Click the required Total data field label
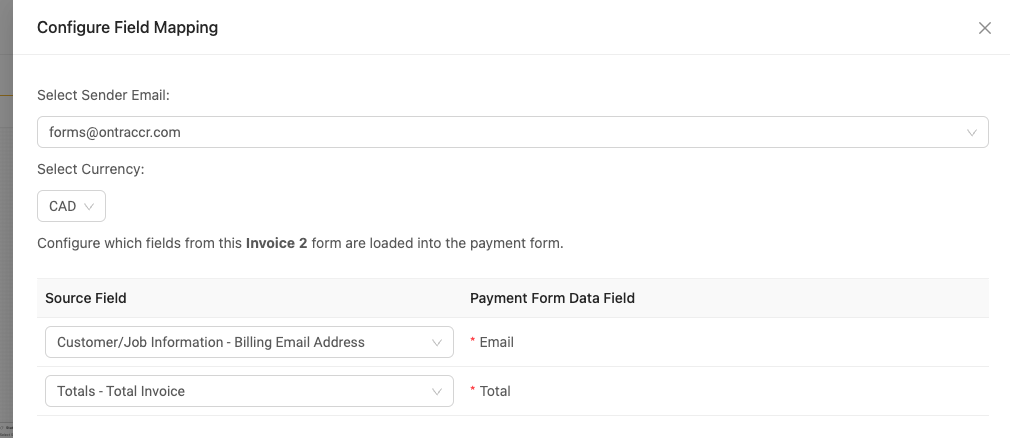 tap(495, 391)
